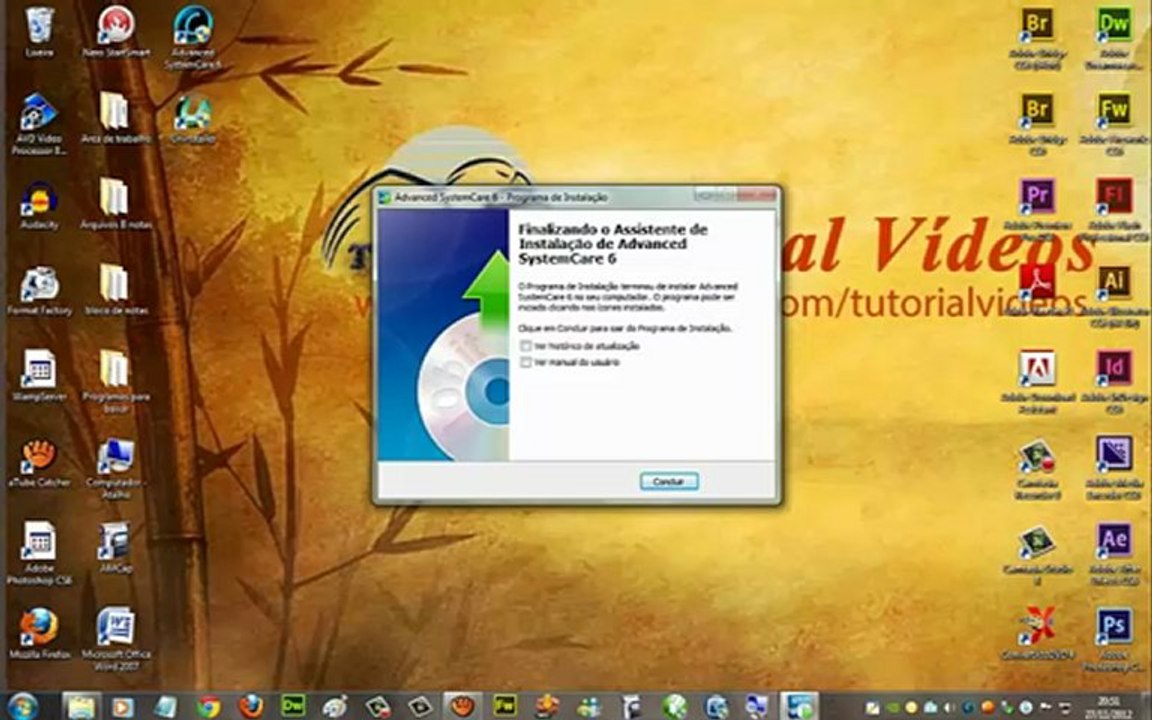Select Adobe After Effects Ae desktop icon
The width and height of the screenshot is (1152, 720).
1114,554
